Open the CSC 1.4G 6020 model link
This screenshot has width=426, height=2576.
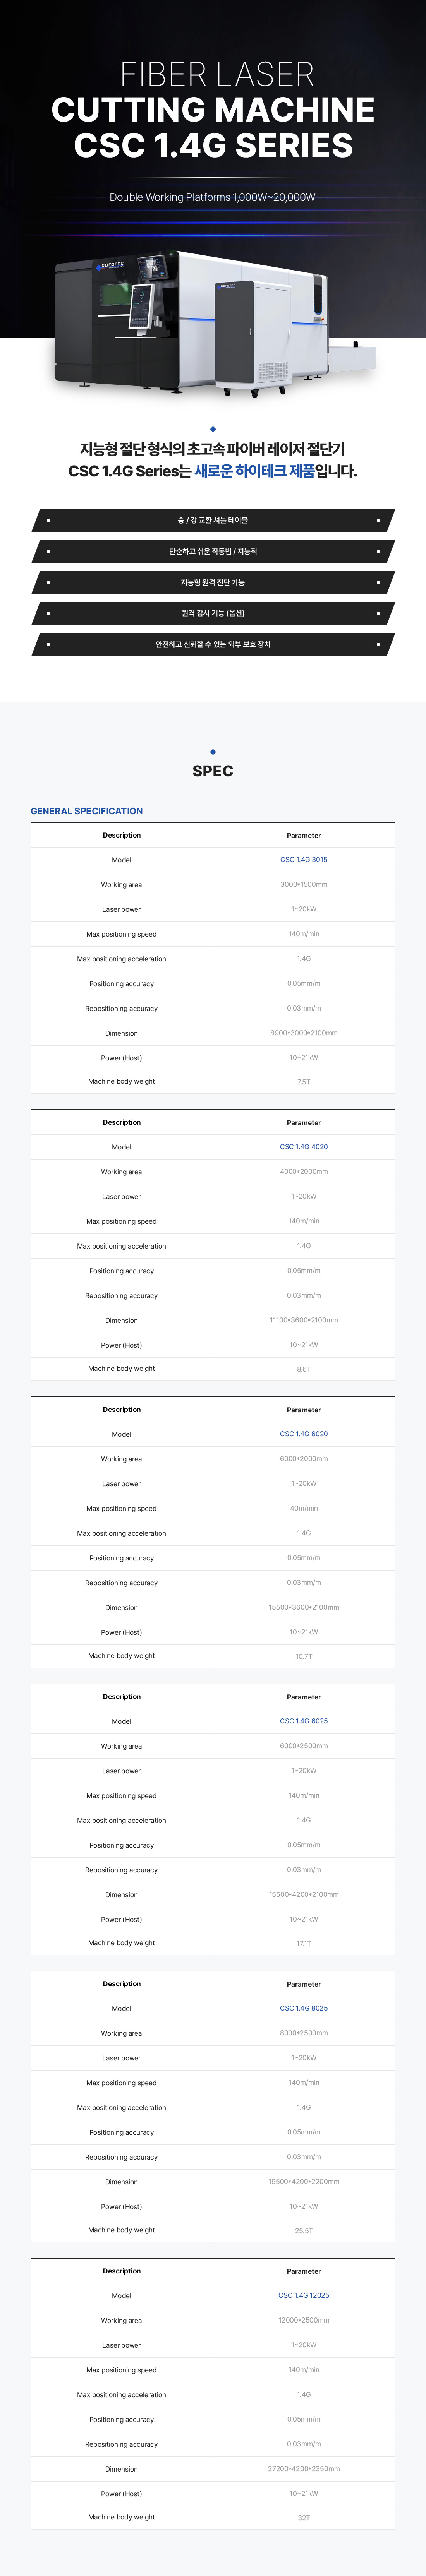[304, 1434]
